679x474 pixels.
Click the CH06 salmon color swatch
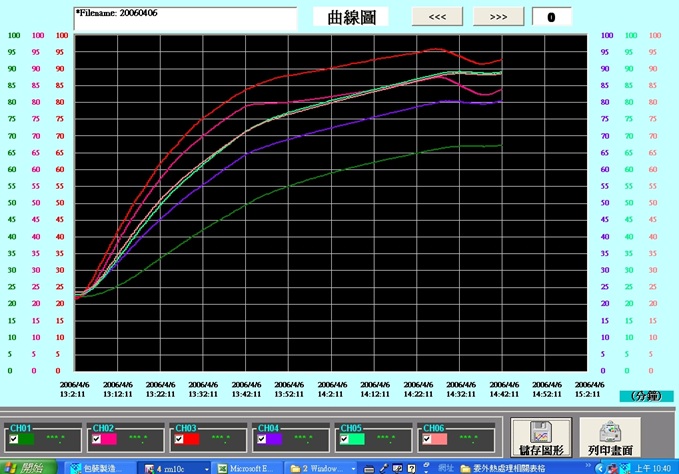click(440, 439)
